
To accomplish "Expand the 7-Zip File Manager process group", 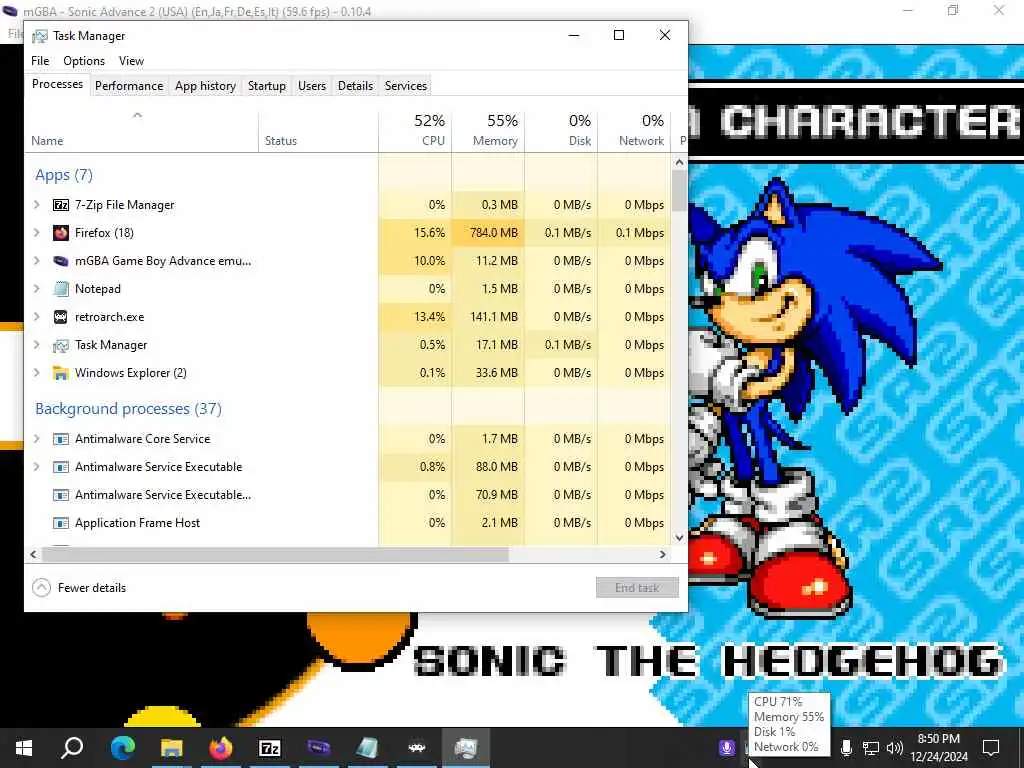I will coord(37,205).
